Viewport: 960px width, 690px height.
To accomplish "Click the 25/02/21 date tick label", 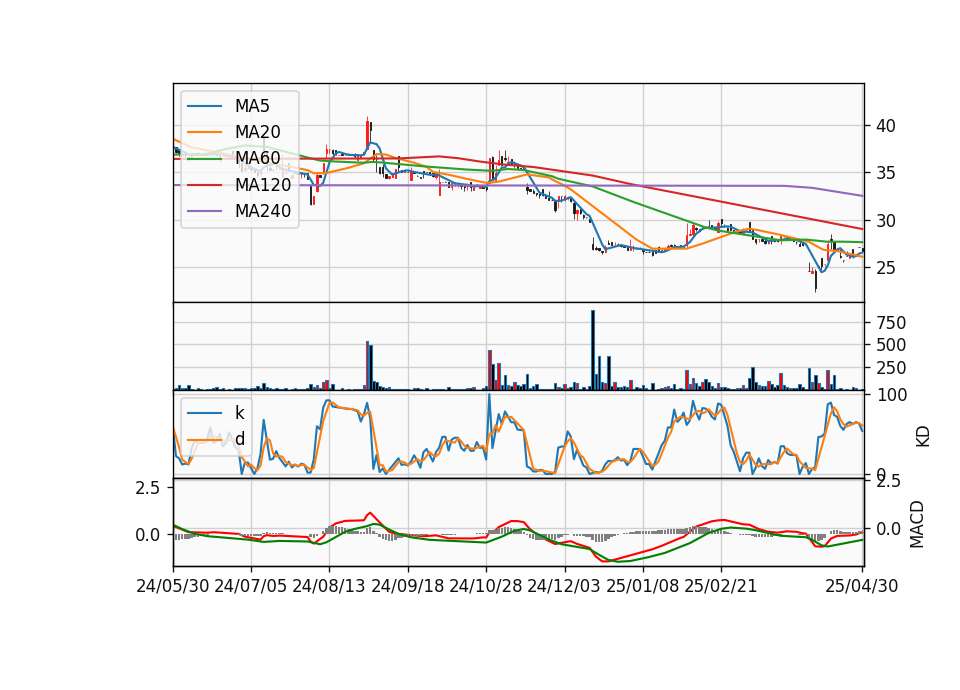I will tap(721, 586).
